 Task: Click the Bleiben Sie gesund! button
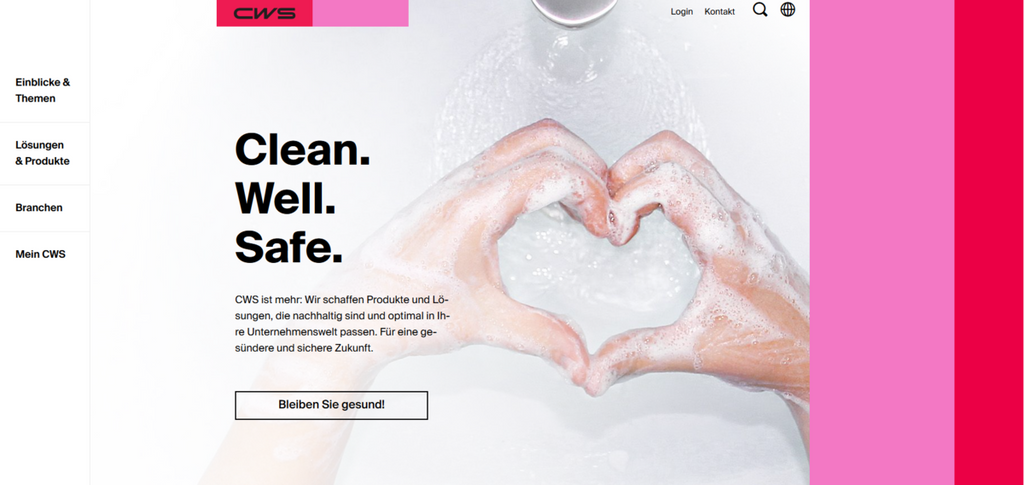point(331,405)
